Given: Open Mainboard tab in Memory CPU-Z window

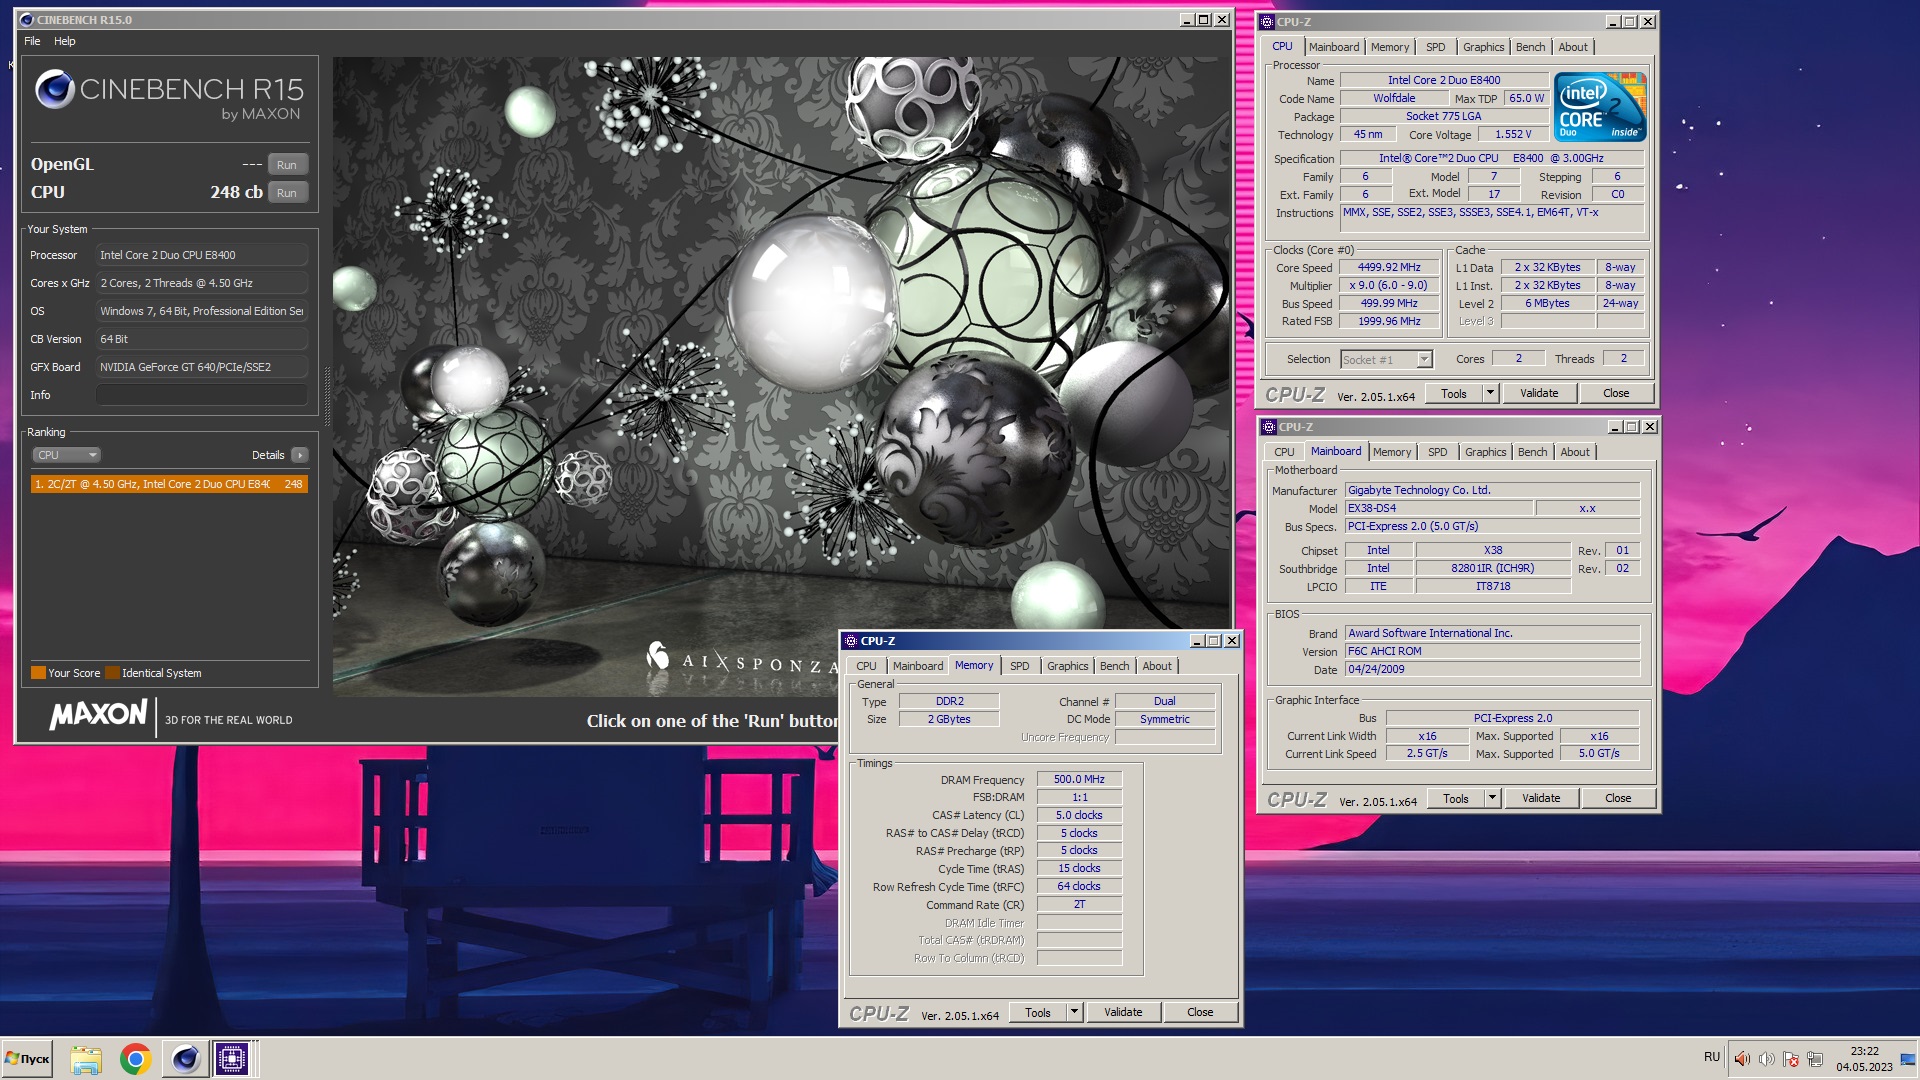Looking at the screenshot, I should click(x=918, y=666).
